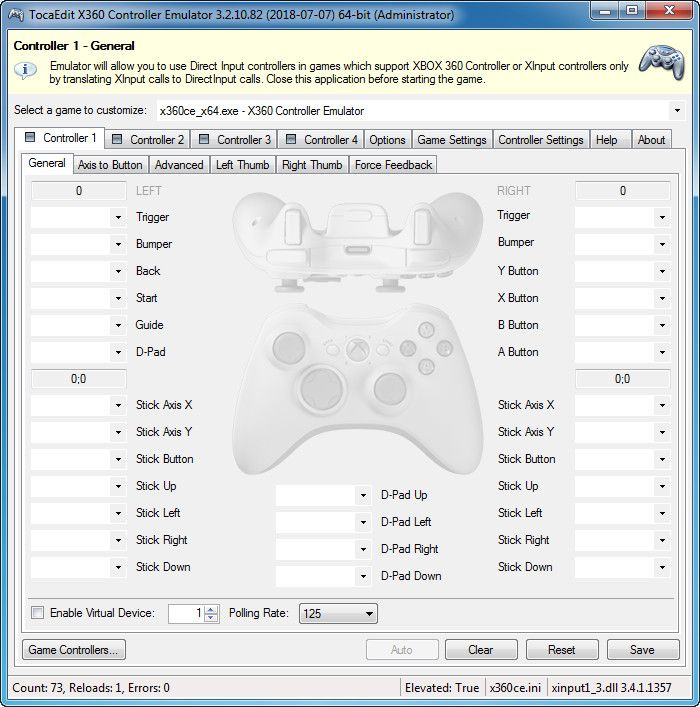
Task: Click the Save button
Action: pyautogui.click(x=642, y=650)
